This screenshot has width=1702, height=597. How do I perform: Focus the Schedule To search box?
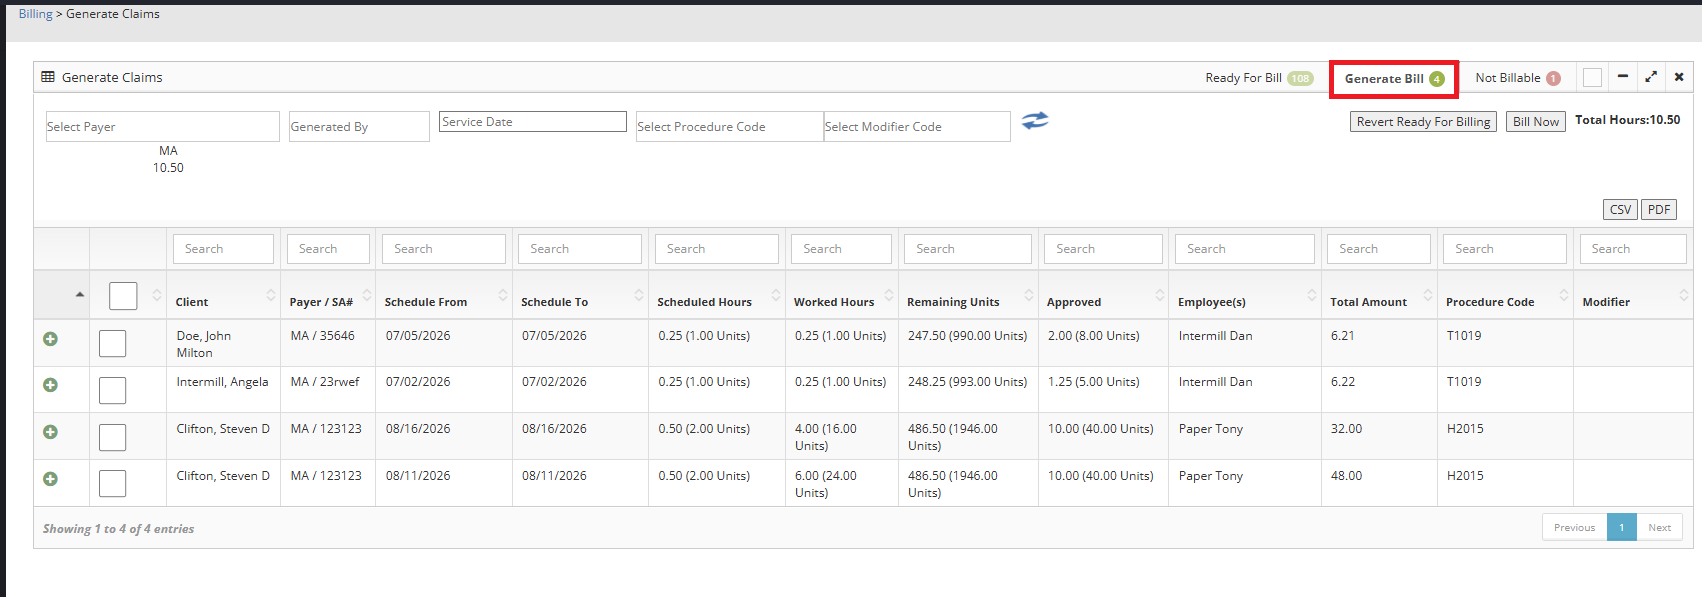tap(580, 249)
